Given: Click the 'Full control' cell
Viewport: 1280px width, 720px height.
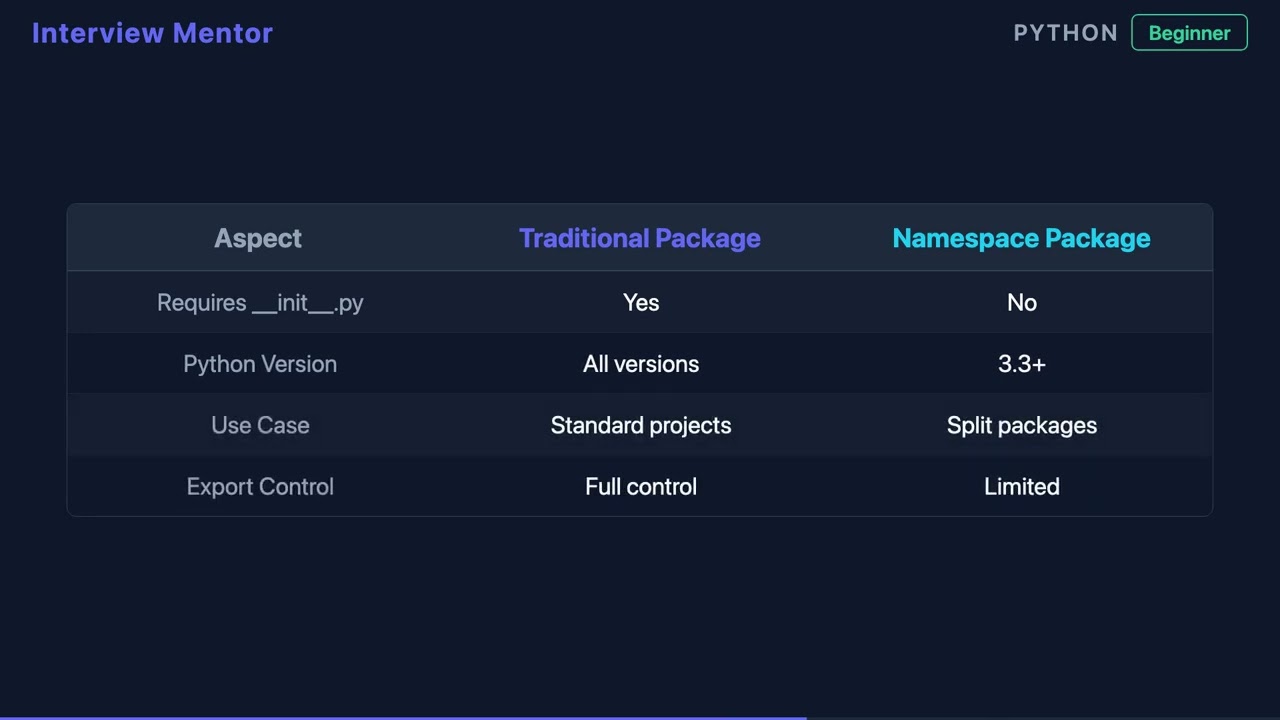Looking at the screenshot, I should (641, 487).
